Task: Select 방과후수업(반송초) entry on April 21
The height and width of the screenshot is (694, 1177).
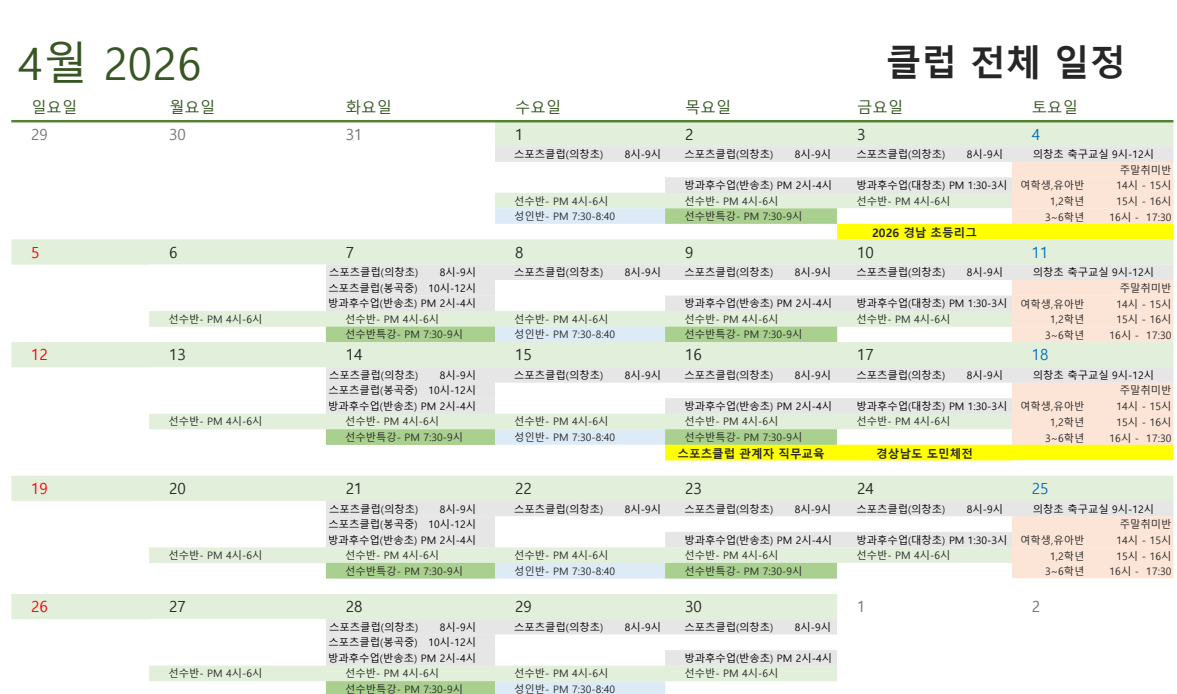Action: (402, 540)
